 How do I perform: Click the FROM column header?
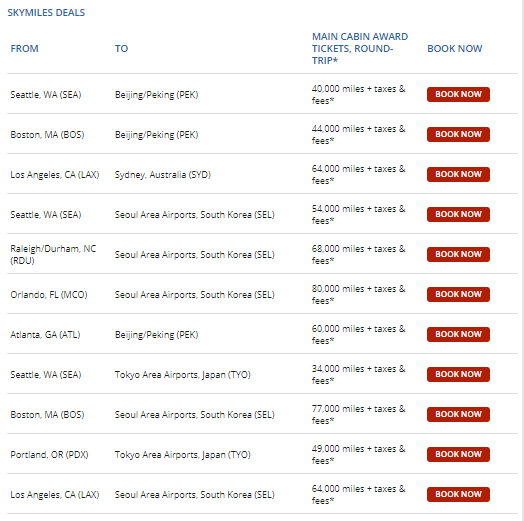point(24,49)
